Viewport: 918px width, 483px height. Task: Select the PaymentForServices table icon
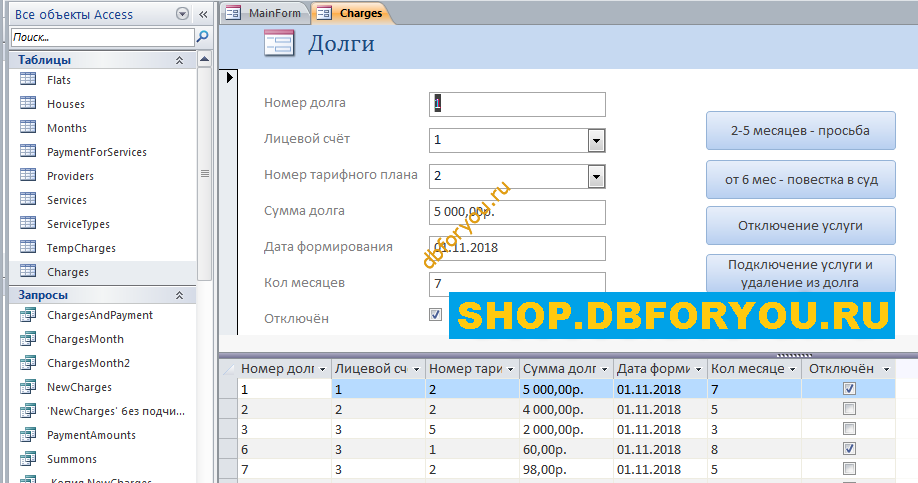[28, 151]
